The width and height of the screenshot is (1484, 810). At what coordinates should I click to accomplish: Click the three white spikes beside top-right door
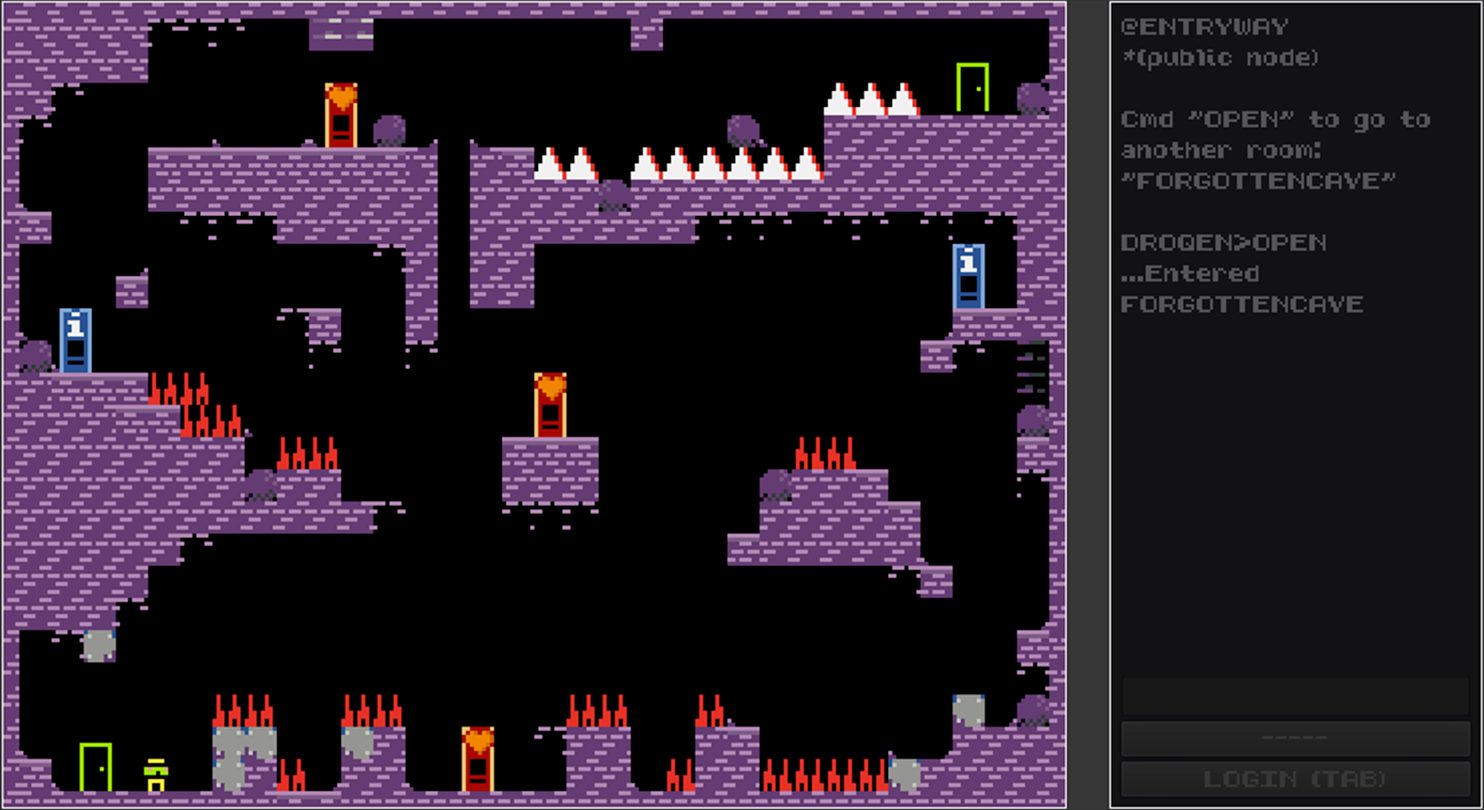(871, 100)
